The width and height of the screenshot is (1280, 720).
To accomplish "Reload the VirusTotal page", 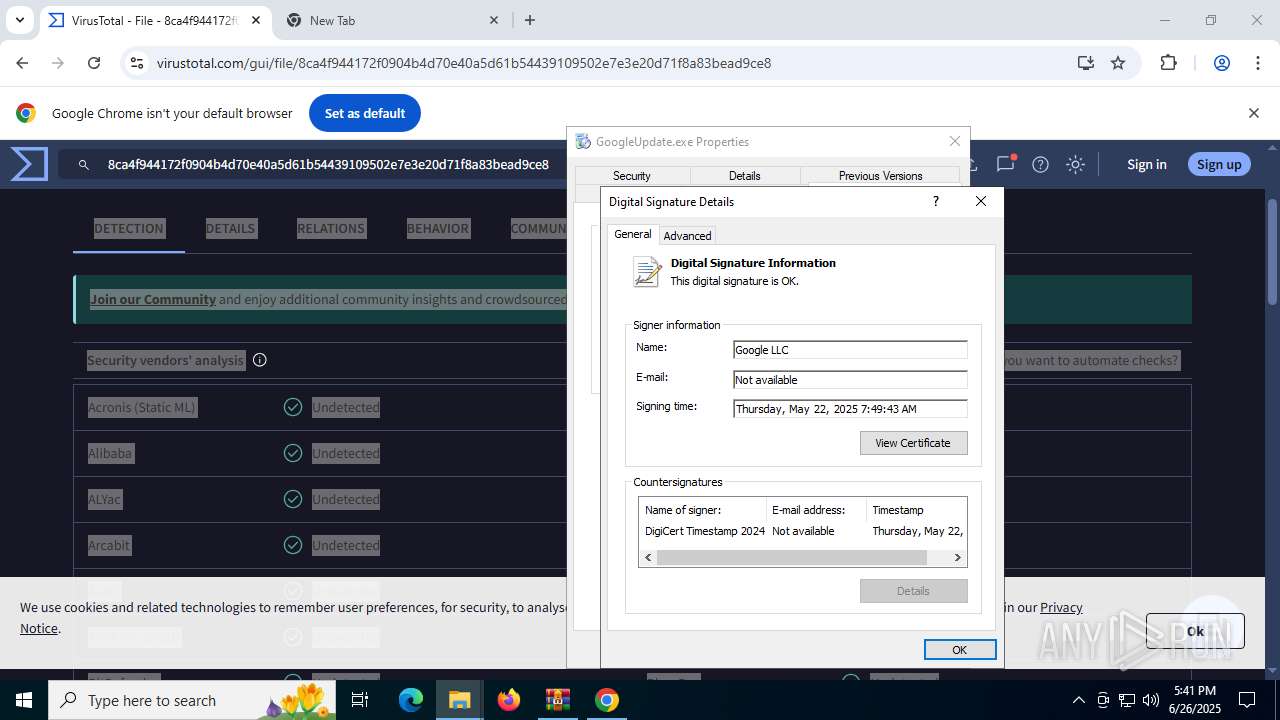I will coord(94,63).
